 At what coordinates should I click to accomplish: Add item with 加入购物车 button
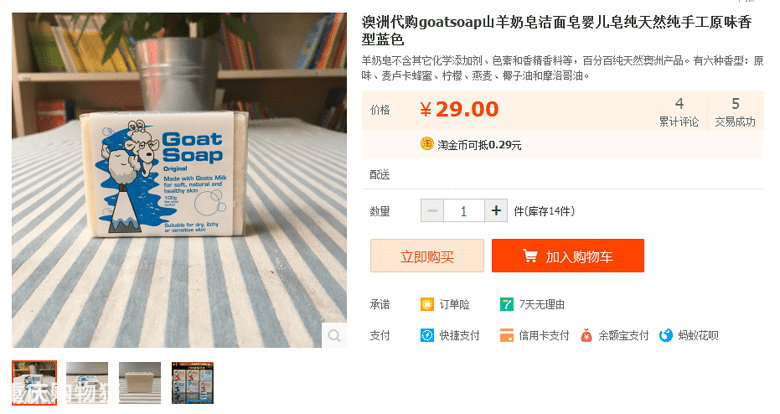point(568,256)
